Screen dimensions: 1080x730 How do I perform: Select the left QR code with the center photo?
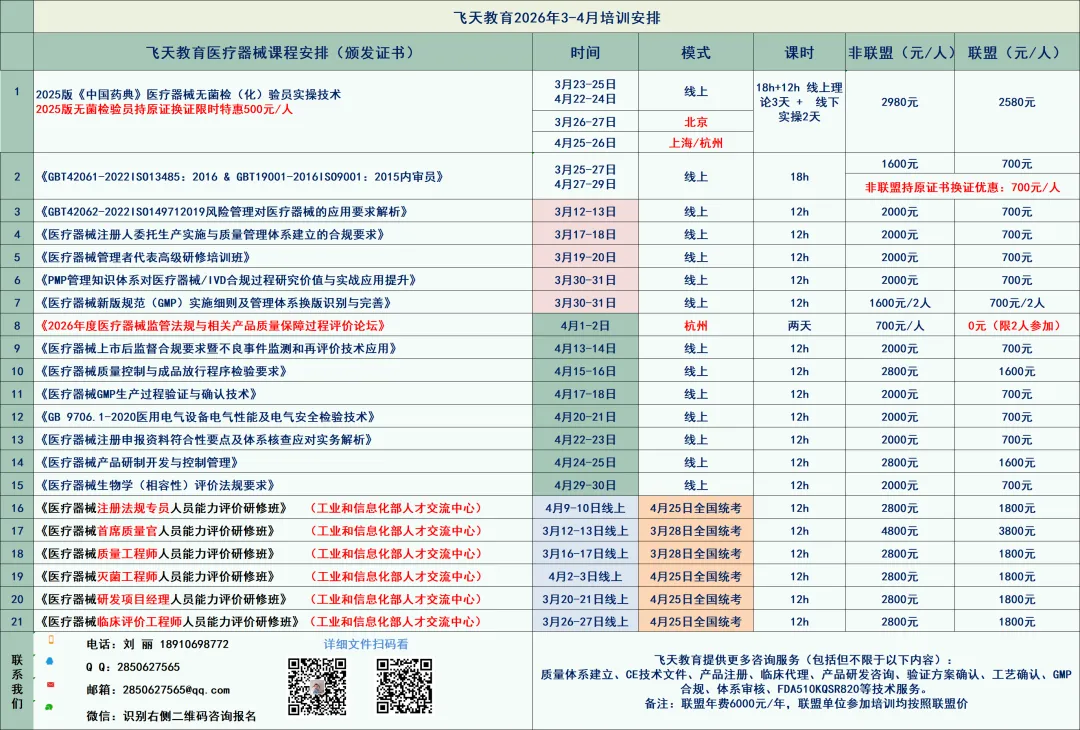(x=317, y=686)
